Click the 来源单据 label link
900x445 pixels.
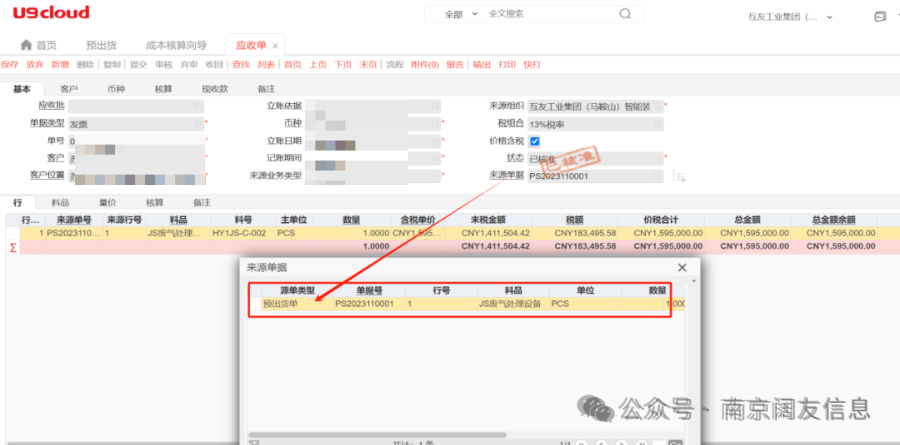pos(507,175)
